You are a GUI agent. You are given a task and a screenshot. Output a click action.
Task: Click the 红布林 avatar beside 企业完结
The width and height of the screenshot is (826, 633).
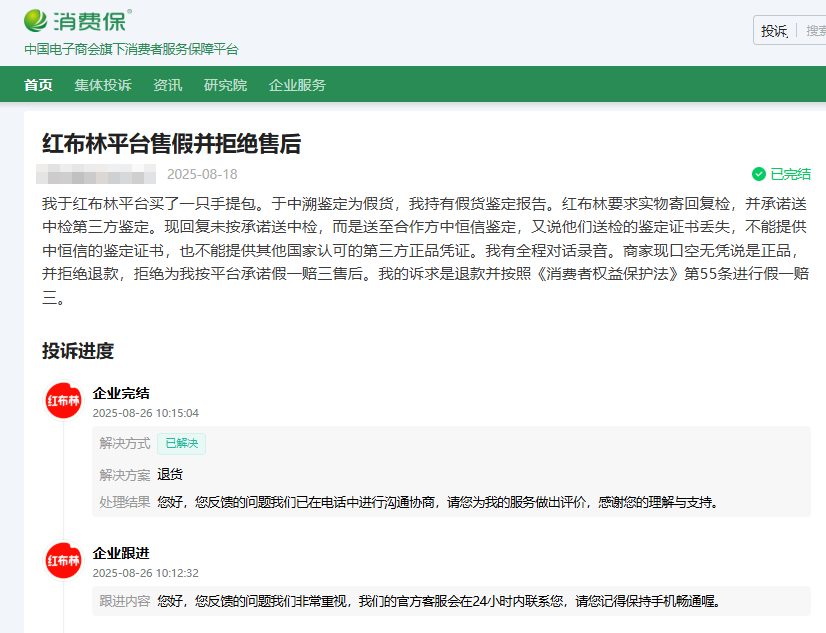point(64,400)
